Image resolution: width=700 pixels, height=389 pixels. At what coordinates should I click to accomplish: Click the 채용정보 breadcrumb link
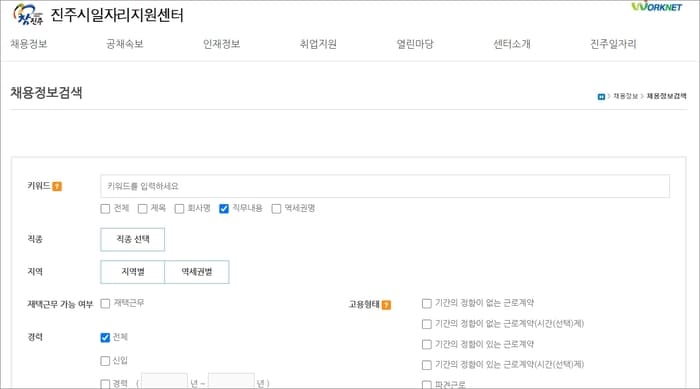(x=625, y=96)
